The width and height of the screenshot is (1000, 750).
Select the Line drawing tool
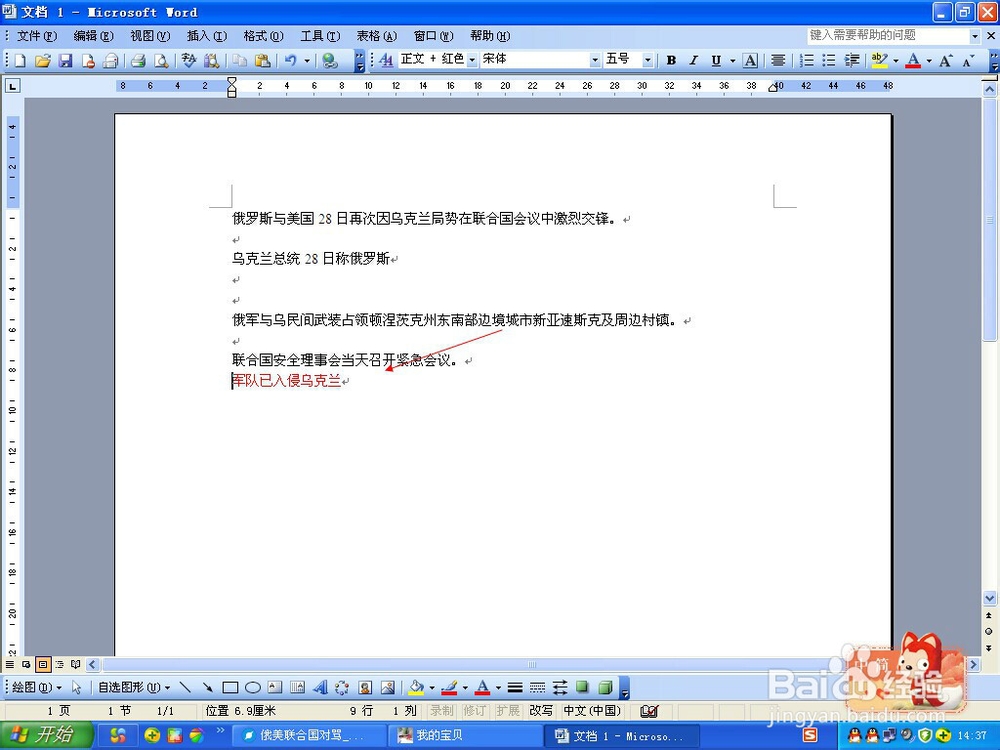click(x=185, y=688)
